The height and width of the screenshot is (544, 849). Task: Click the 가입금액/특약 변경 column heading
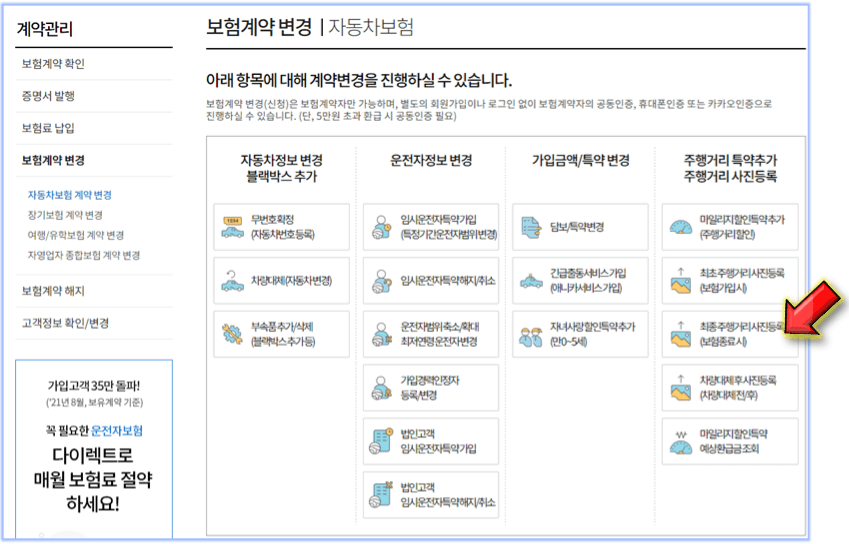tap(580, 160)
